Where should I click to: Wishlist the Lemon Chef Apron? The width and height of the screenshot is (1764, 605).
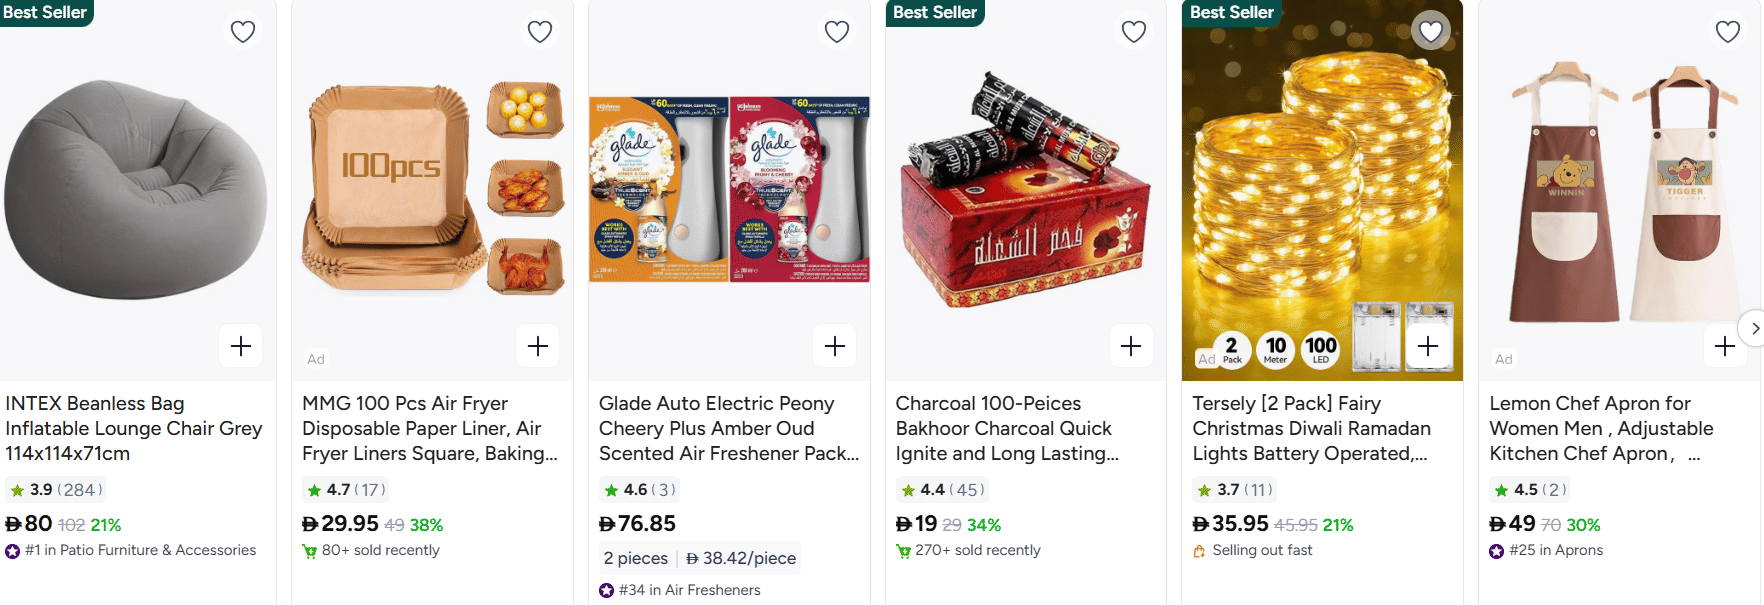click(x=1728, y=32)
